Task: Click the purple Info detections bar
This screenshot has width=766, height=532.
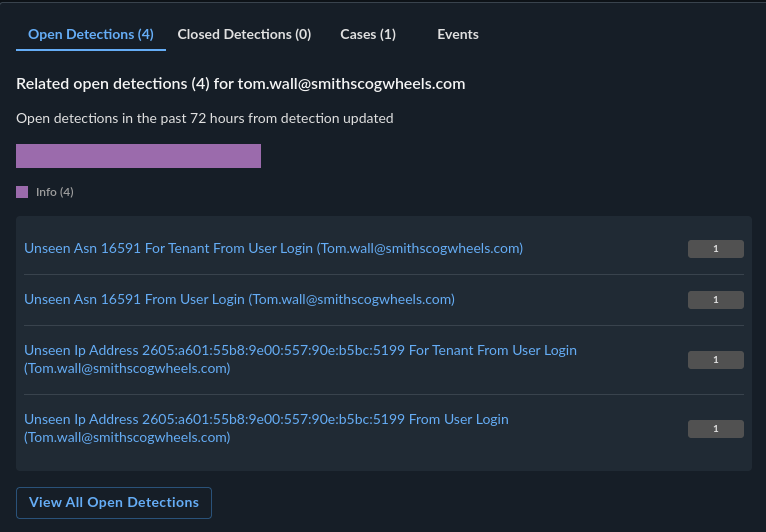Action: (x=138, y=156)
